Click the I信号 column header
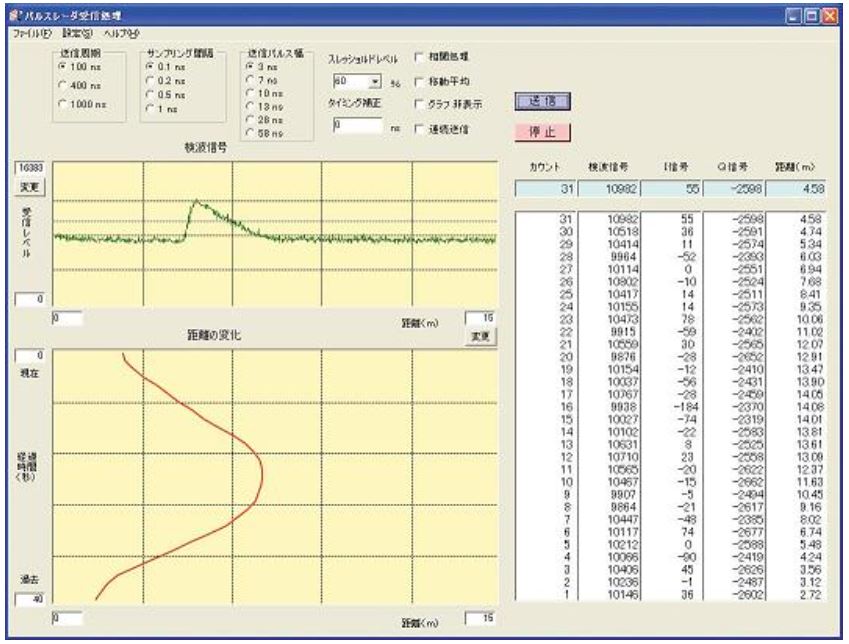849x644 pixels. [676, 167]
